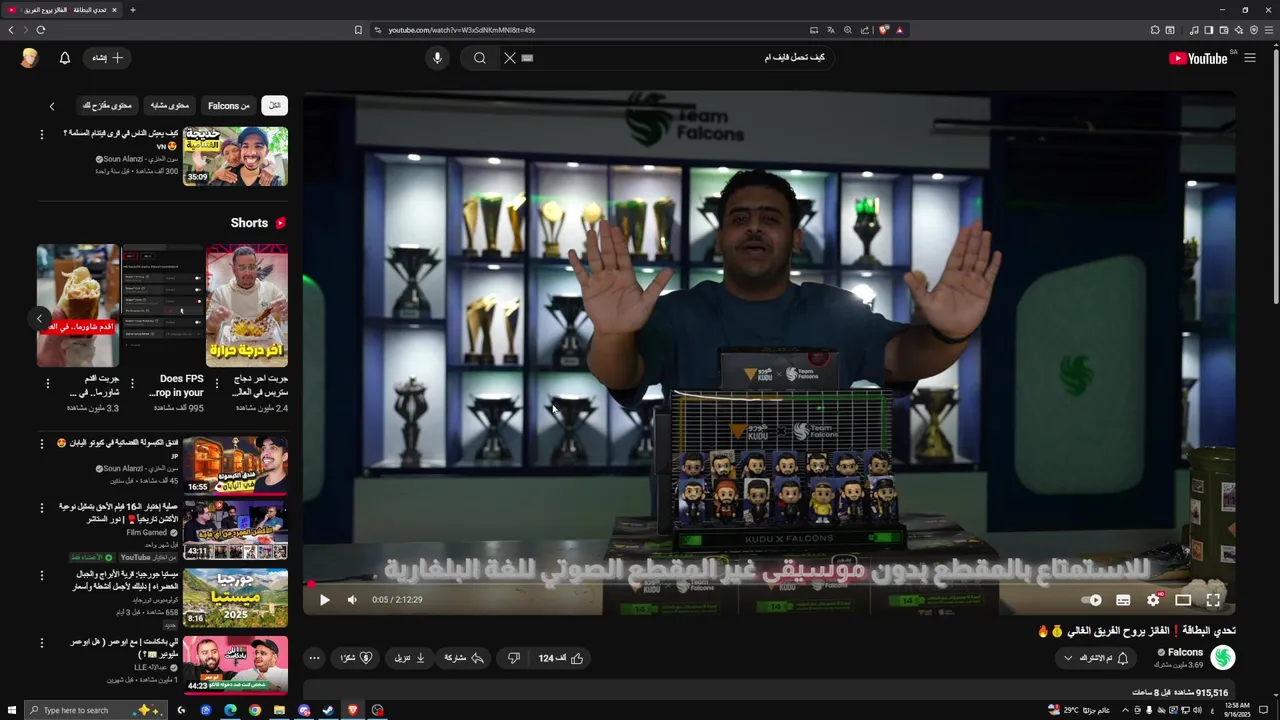Image resolution: width=1280 pixels, height=720 pixels.
Task: Open the جربت احر دجاج Short thumbnail
Action: (247, 306)
